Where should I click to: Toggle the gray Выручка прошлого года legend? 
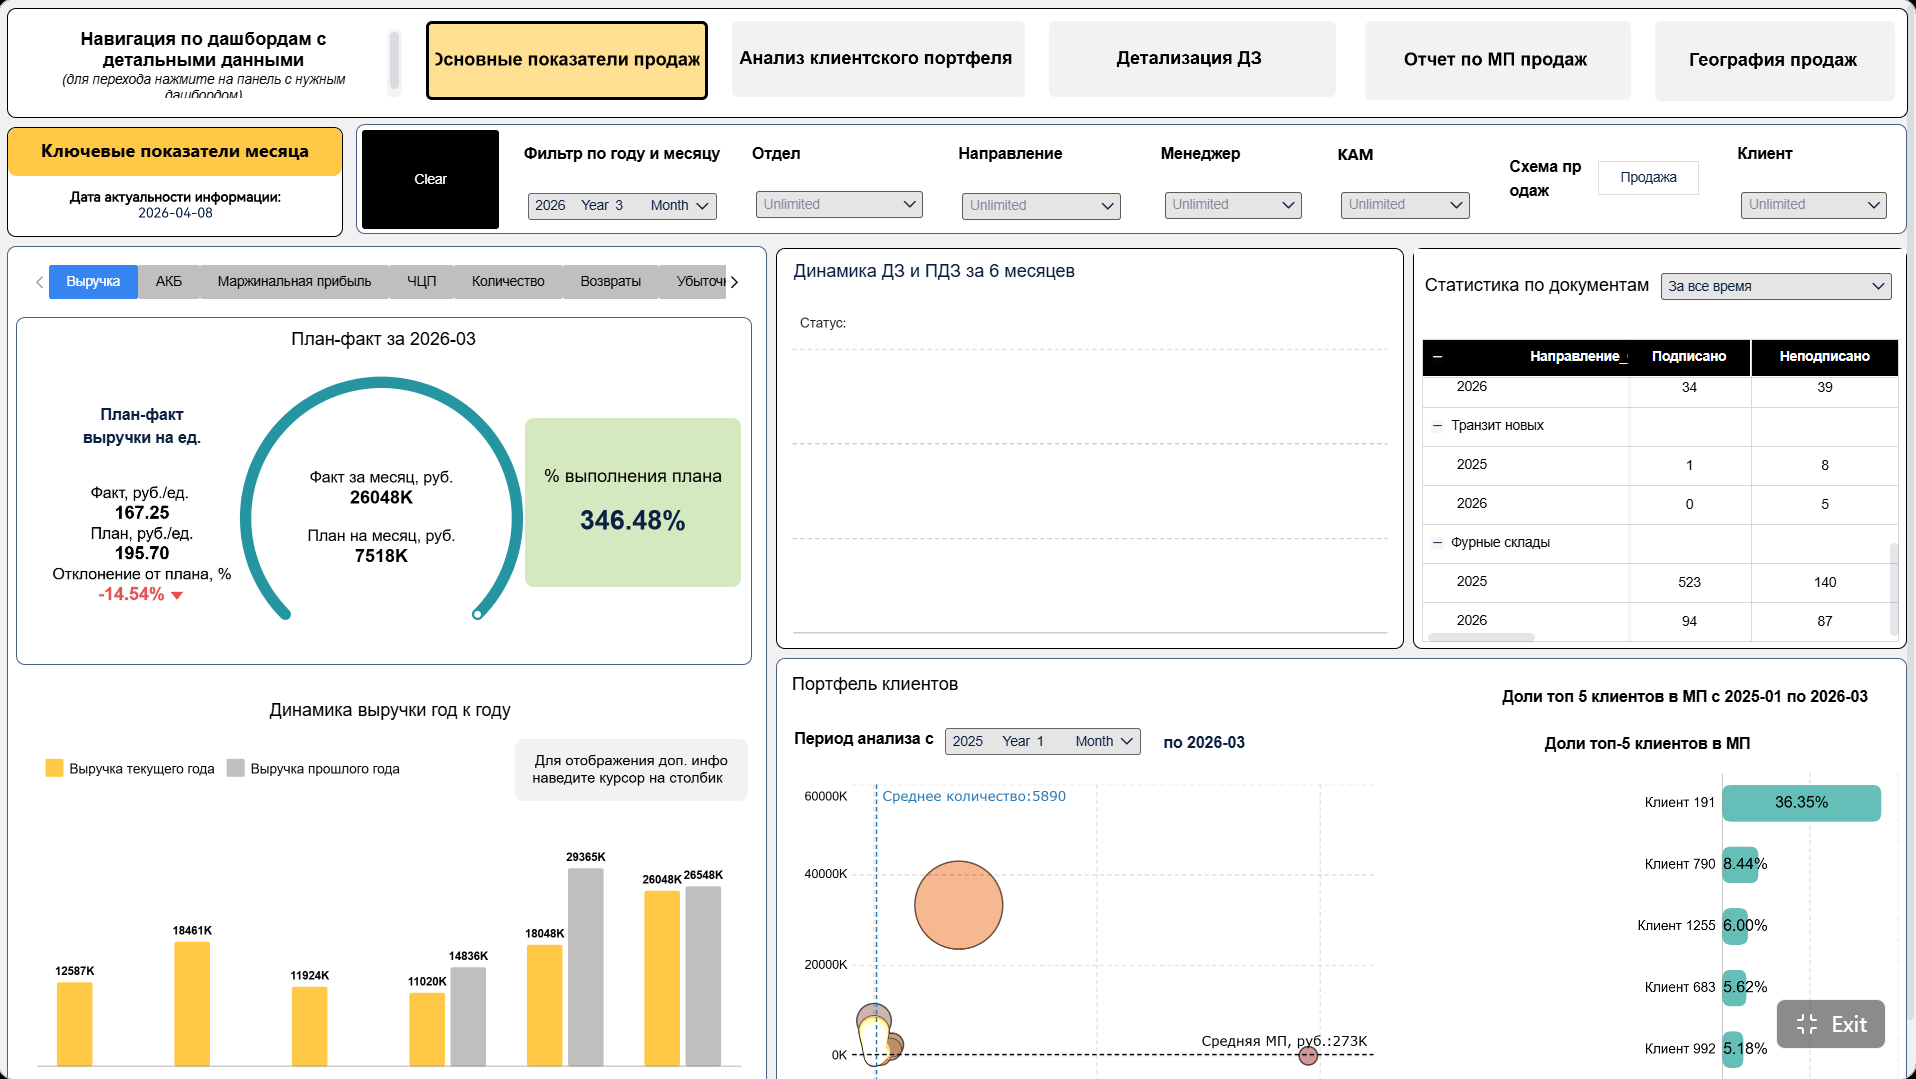point(313,768)
